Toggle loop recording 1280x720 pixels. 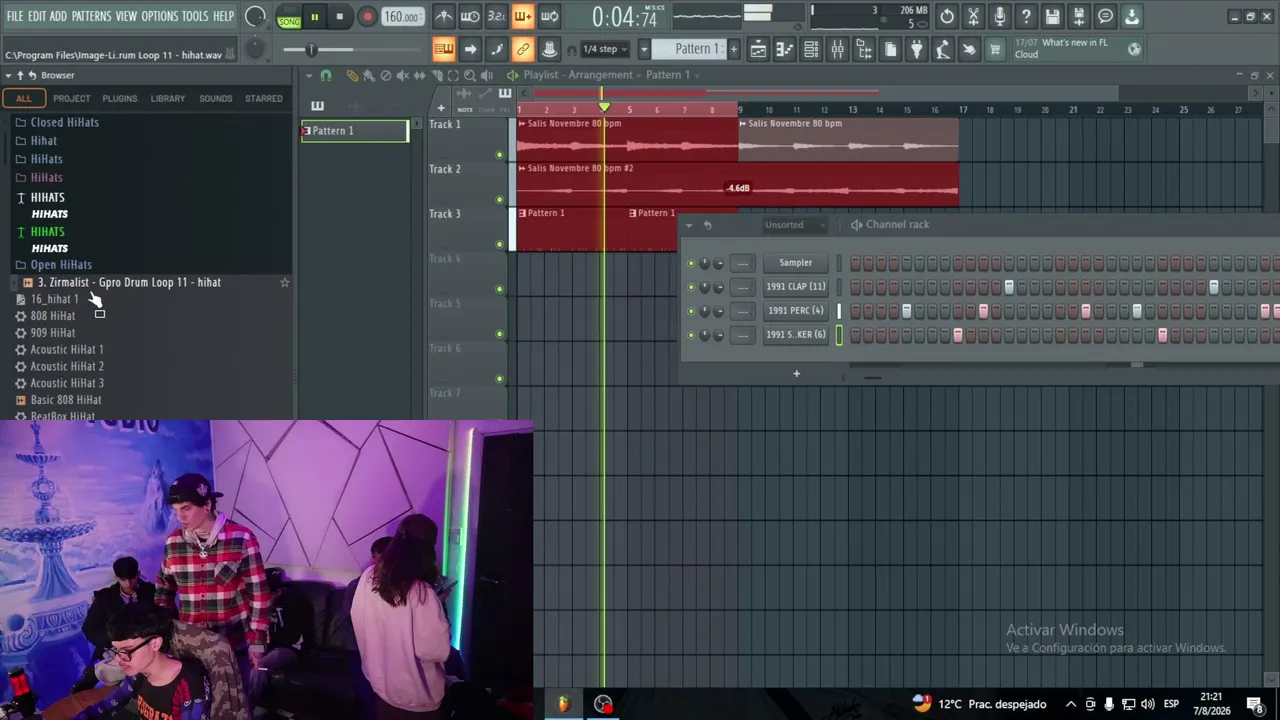(549, 16)
